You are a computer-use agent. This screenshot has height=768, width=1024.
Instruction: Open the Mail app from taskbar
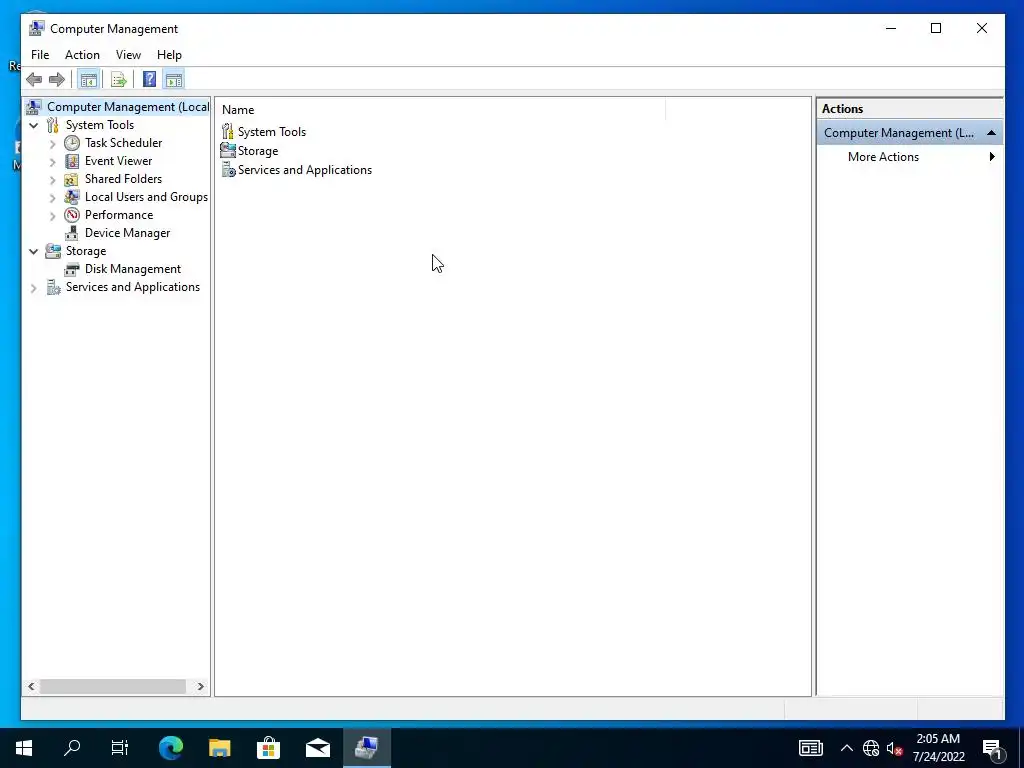tap(317, 748)
